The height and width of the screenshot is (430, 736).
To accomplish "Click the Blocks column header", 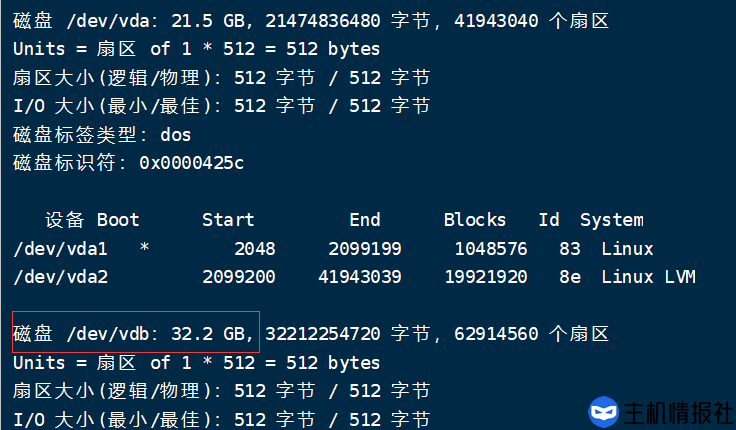I will click(475, 220).
